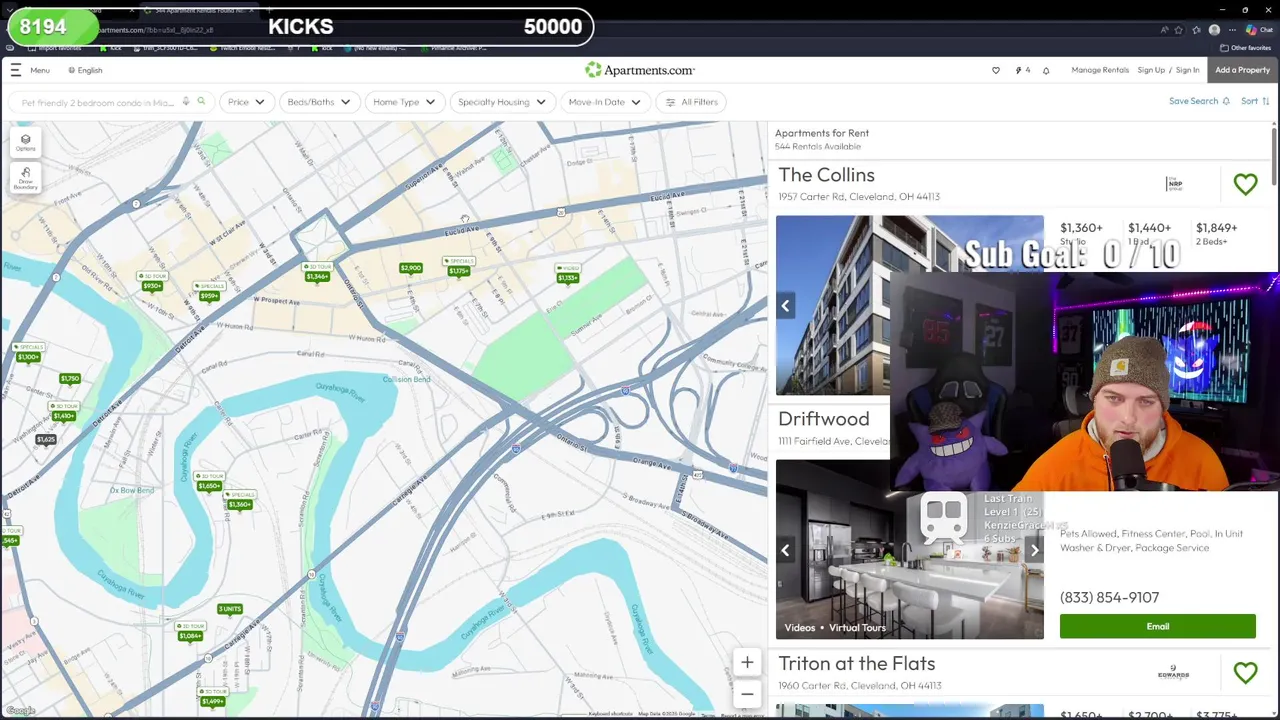Select the $1,625 map marker

(46, 439)
